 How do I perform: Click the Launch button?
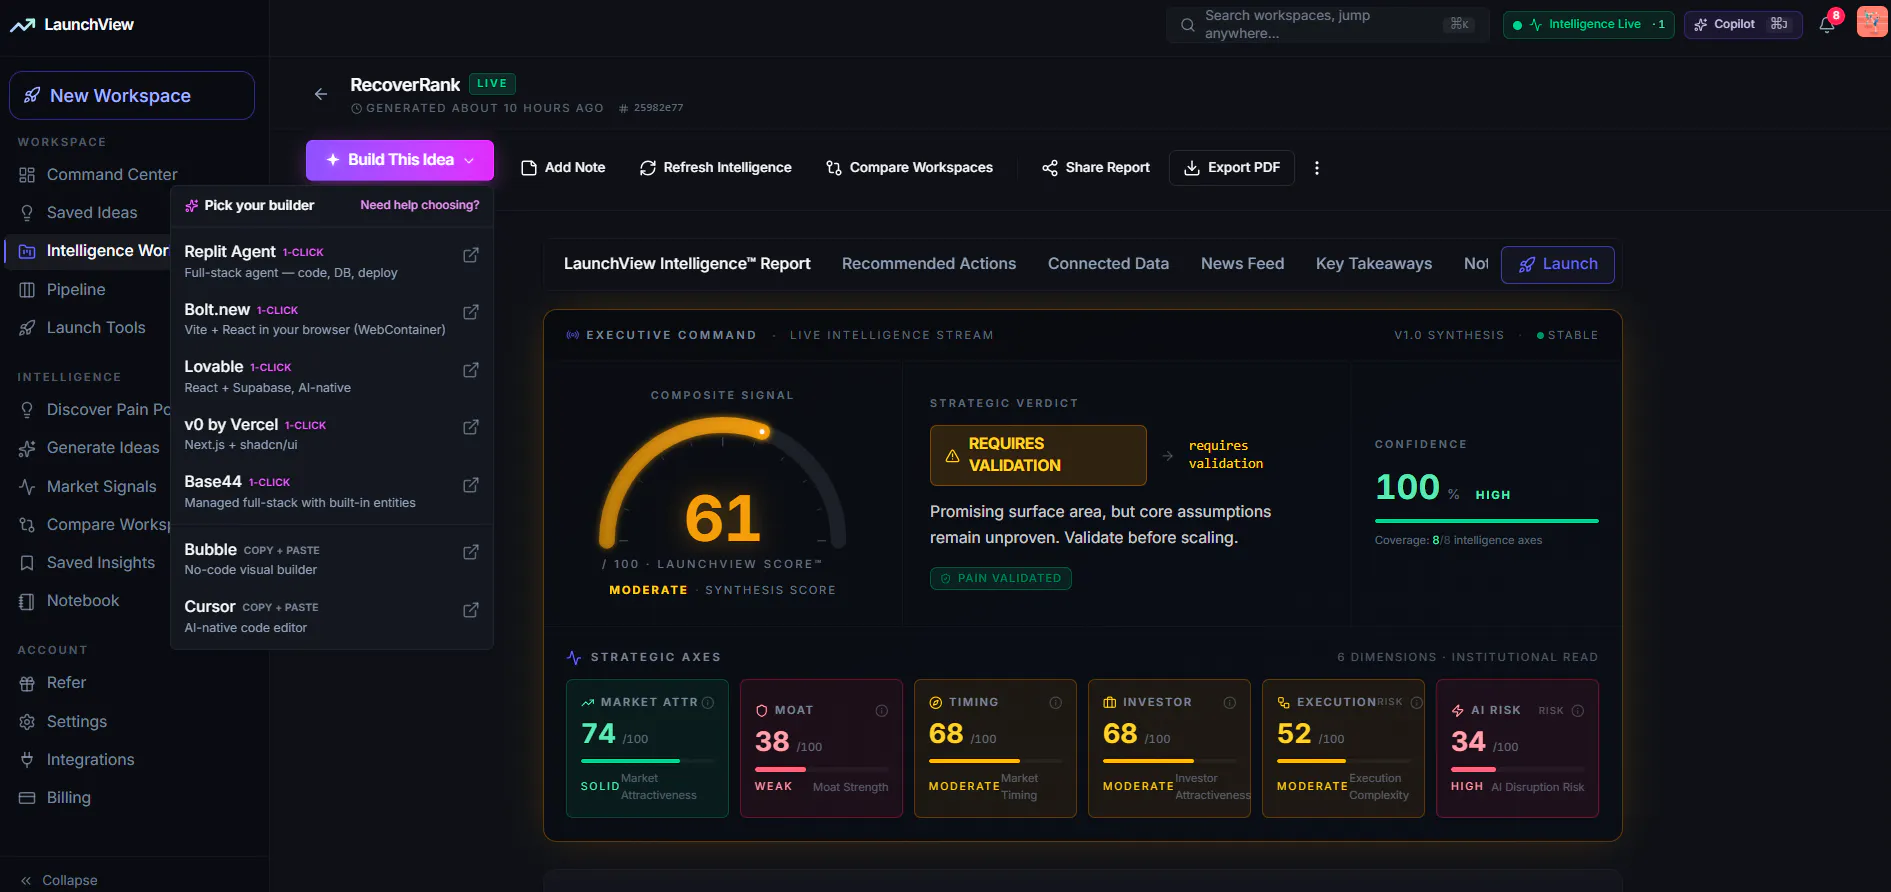pyautogui.click(x=1558, y=265)
